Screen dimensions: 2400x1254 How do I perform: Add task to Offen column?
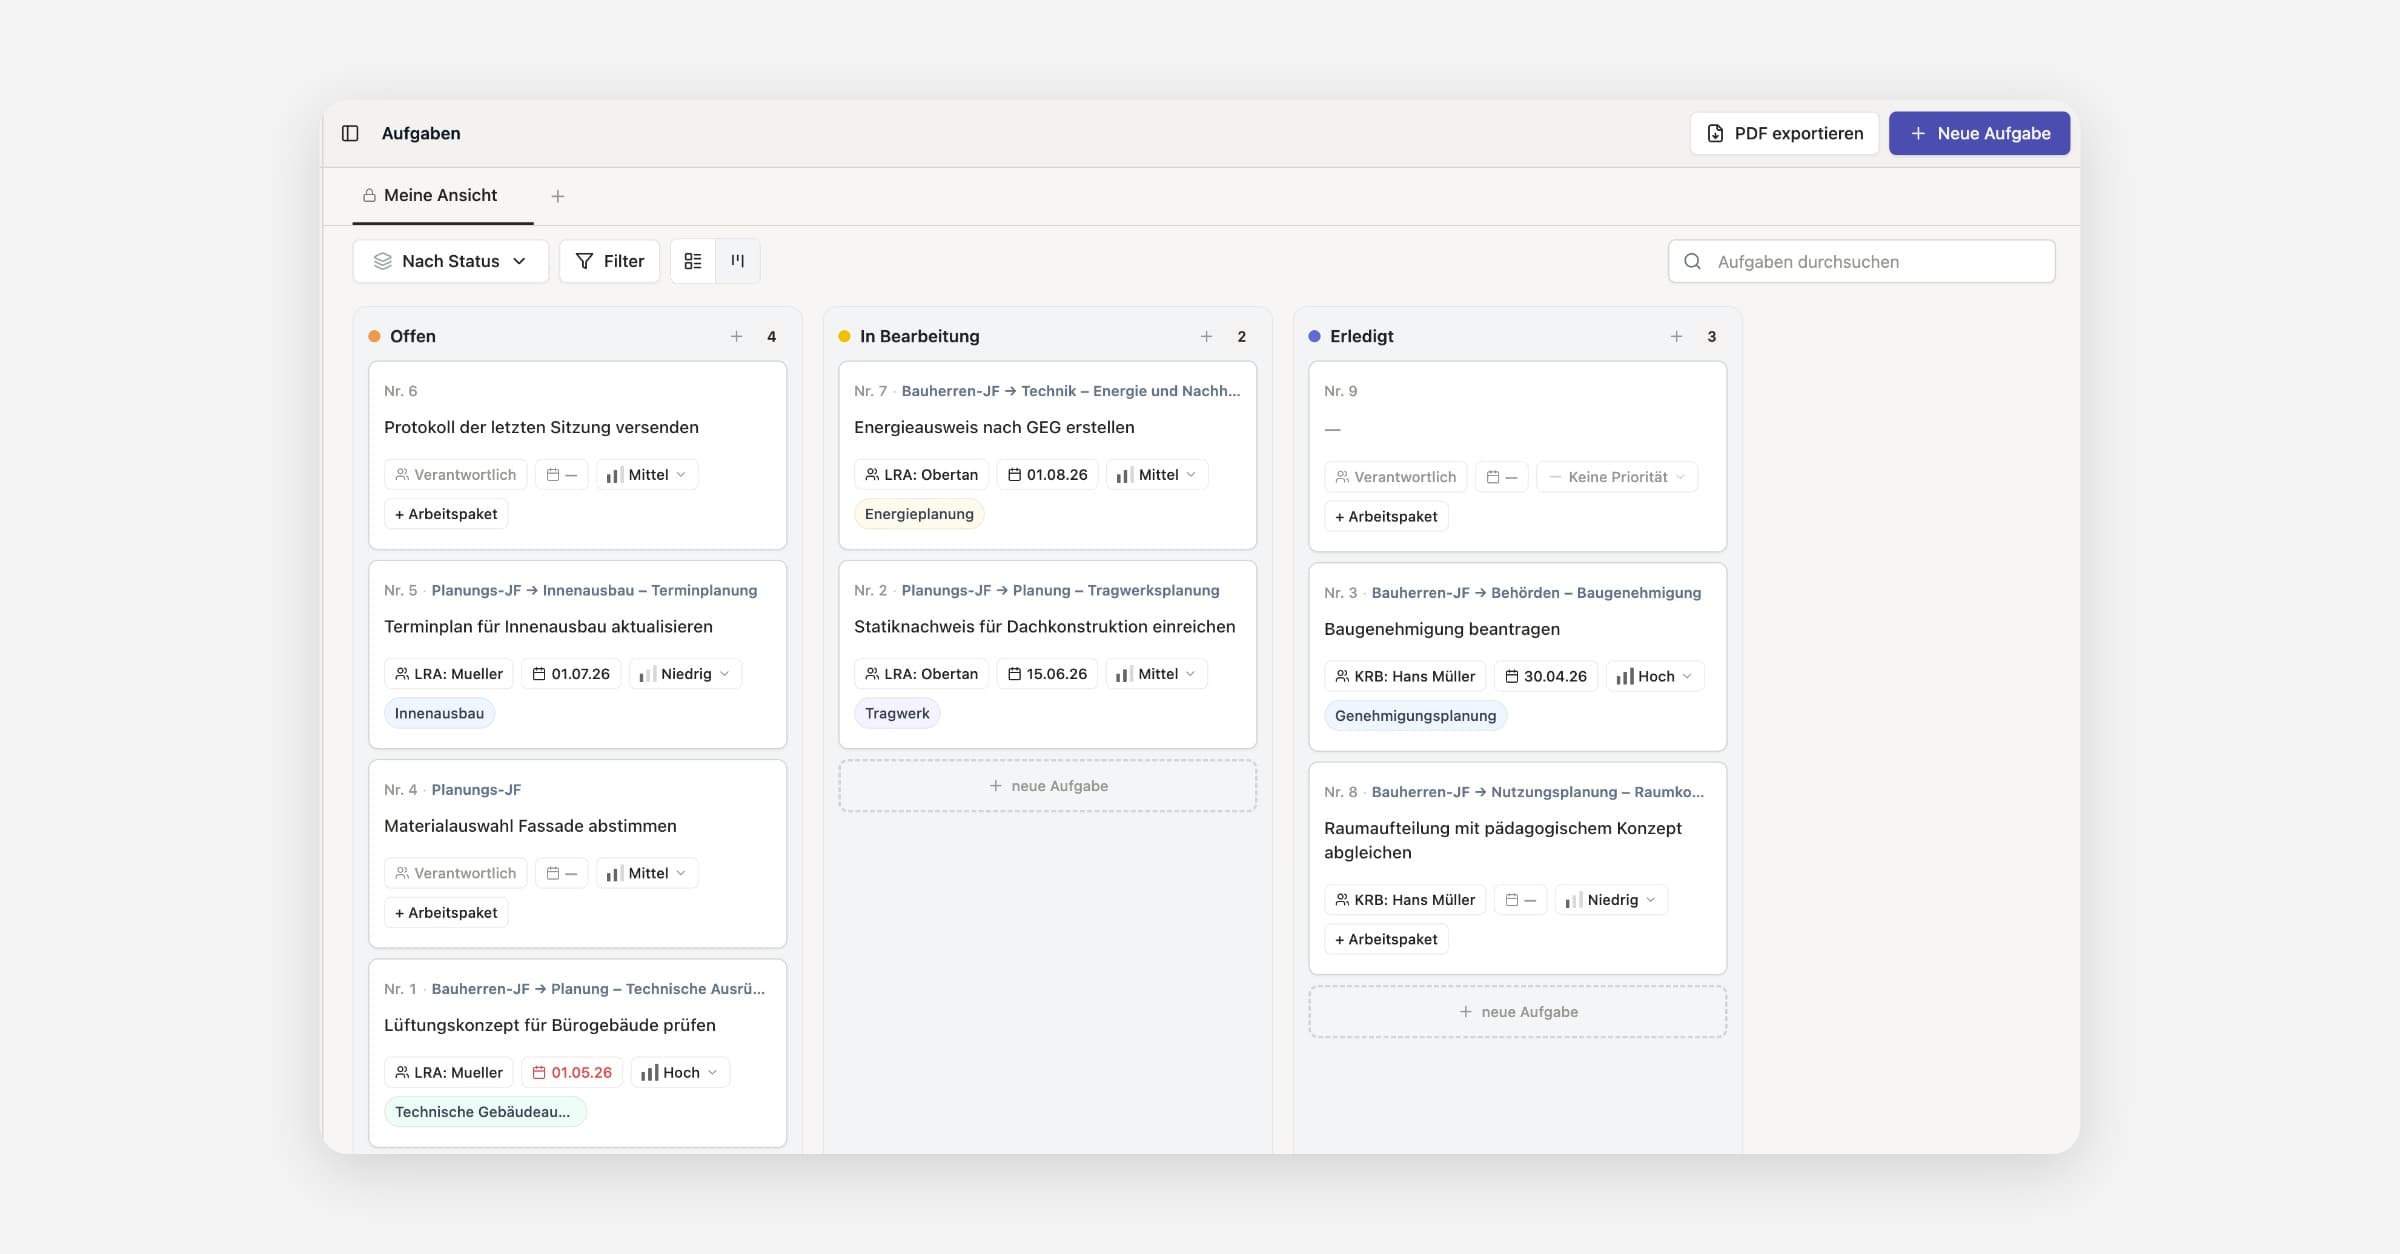pyautogui.click(x=736, y=336)
